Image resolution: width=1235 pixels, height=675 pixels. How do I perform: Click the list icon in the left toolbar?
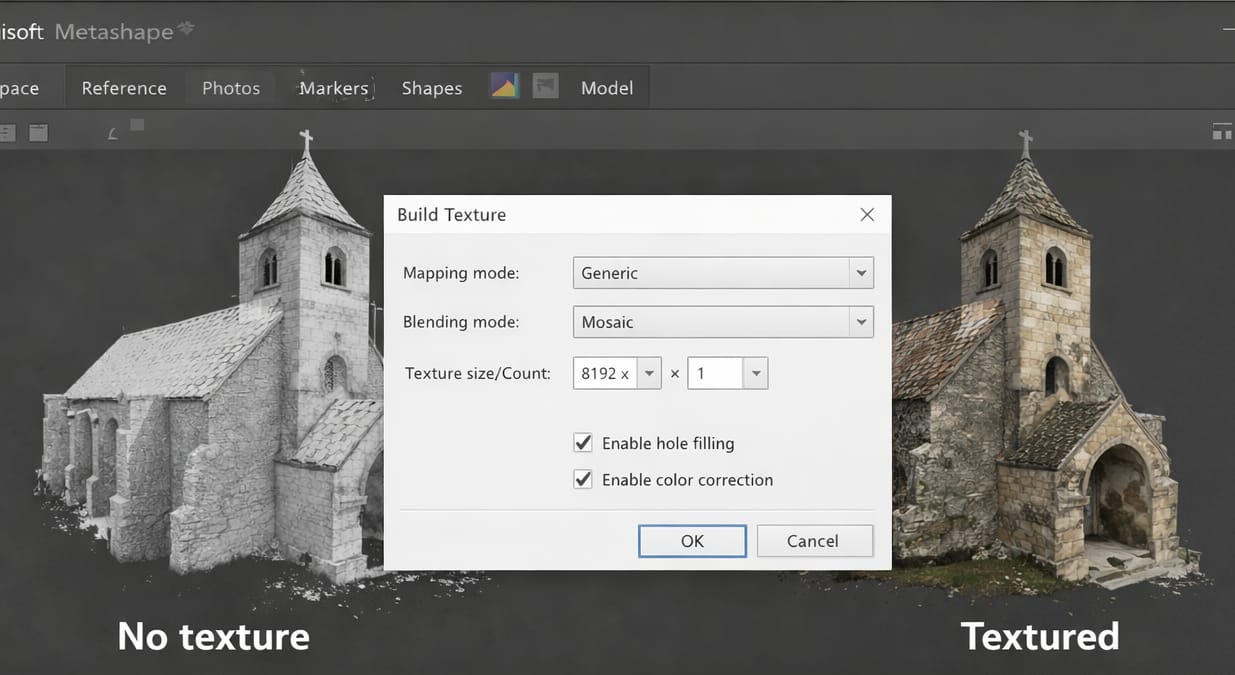6,132
